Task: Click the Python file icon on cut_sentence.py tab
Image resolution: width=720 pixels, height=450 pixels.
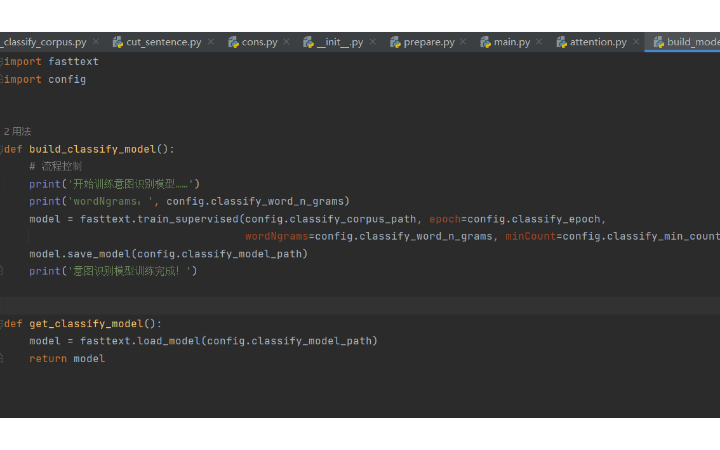Action: (x=118, y=42)
